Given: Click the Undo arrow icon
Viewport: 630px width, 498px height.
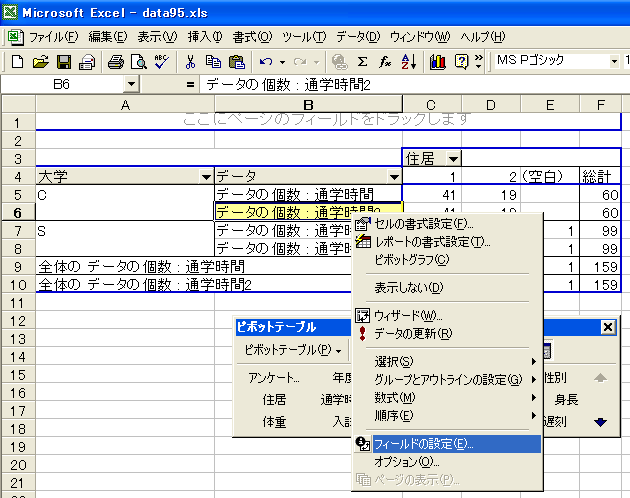Looking at the screenshot, I should tap(266, 62).
